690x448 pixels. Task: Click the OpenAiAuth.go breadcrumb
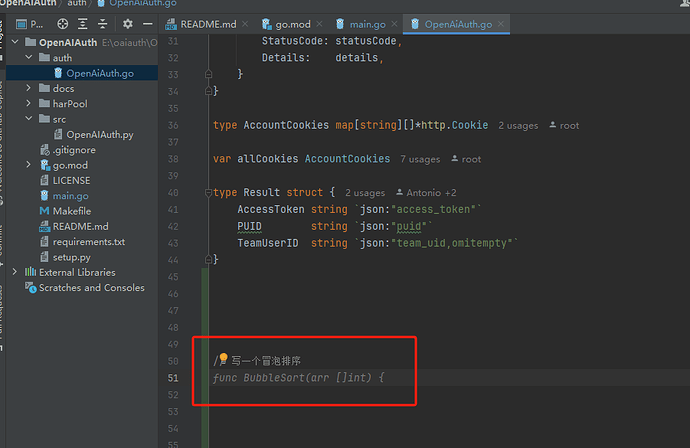tap(137, 3)
